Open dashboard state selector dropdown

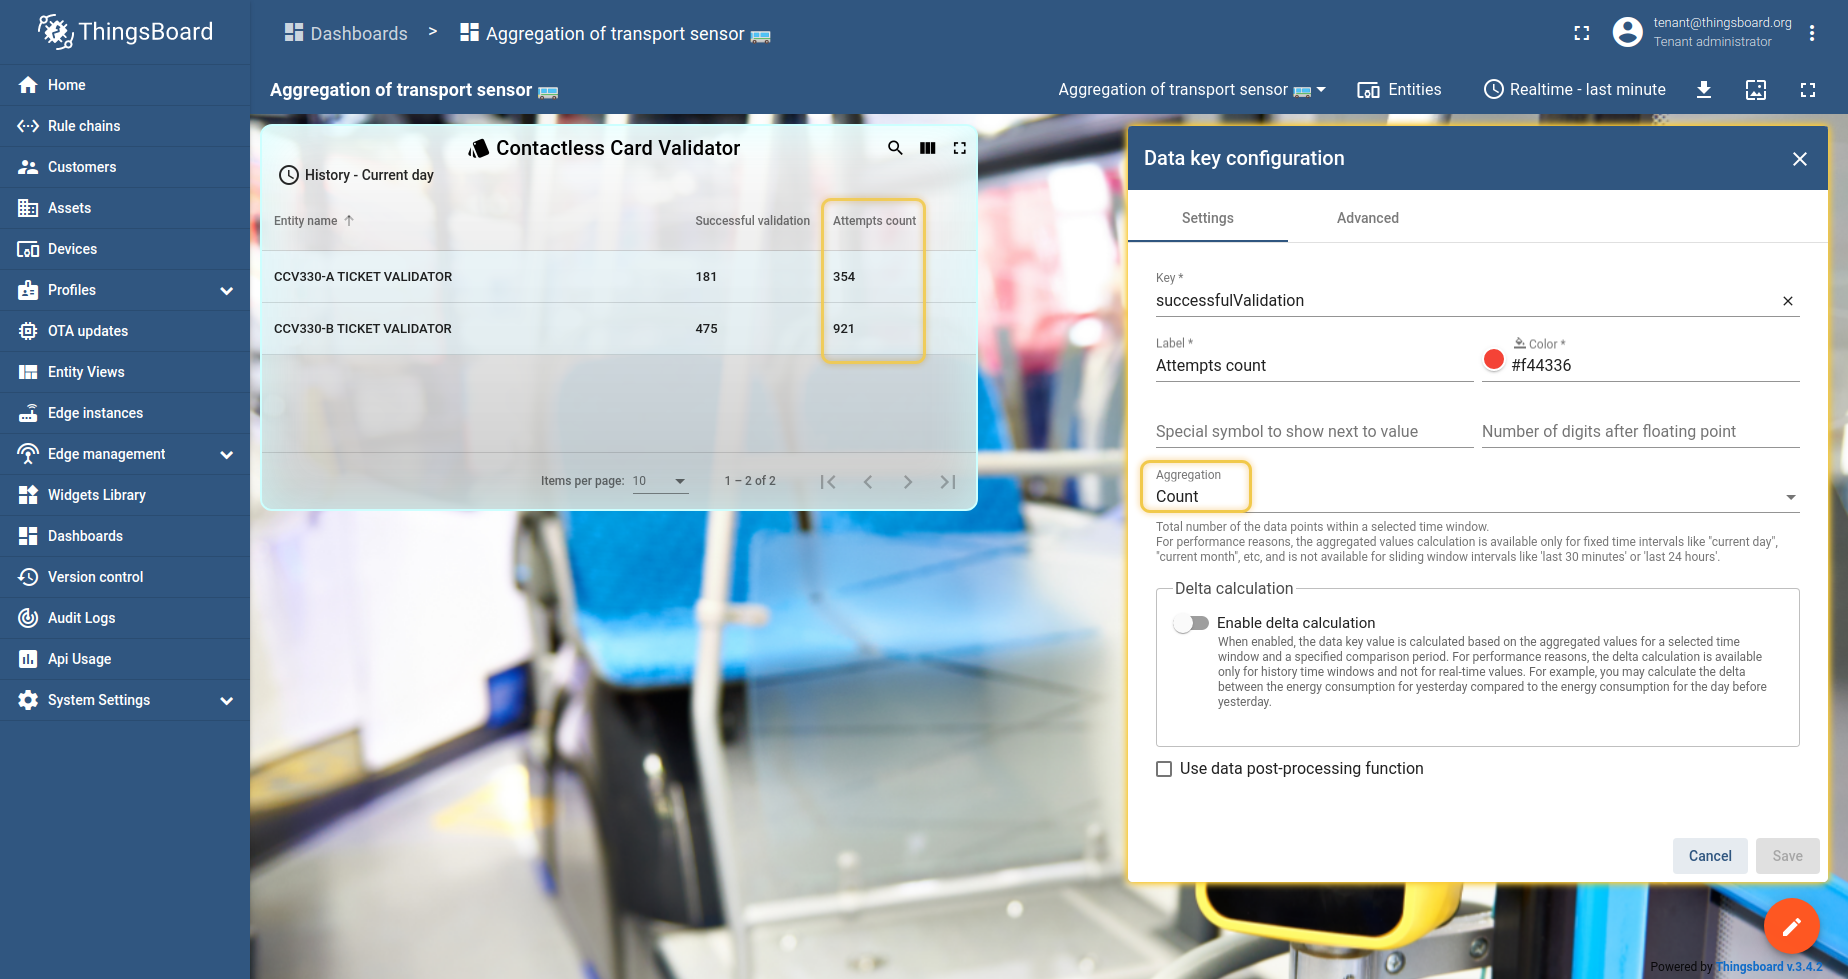(1192, 90)
